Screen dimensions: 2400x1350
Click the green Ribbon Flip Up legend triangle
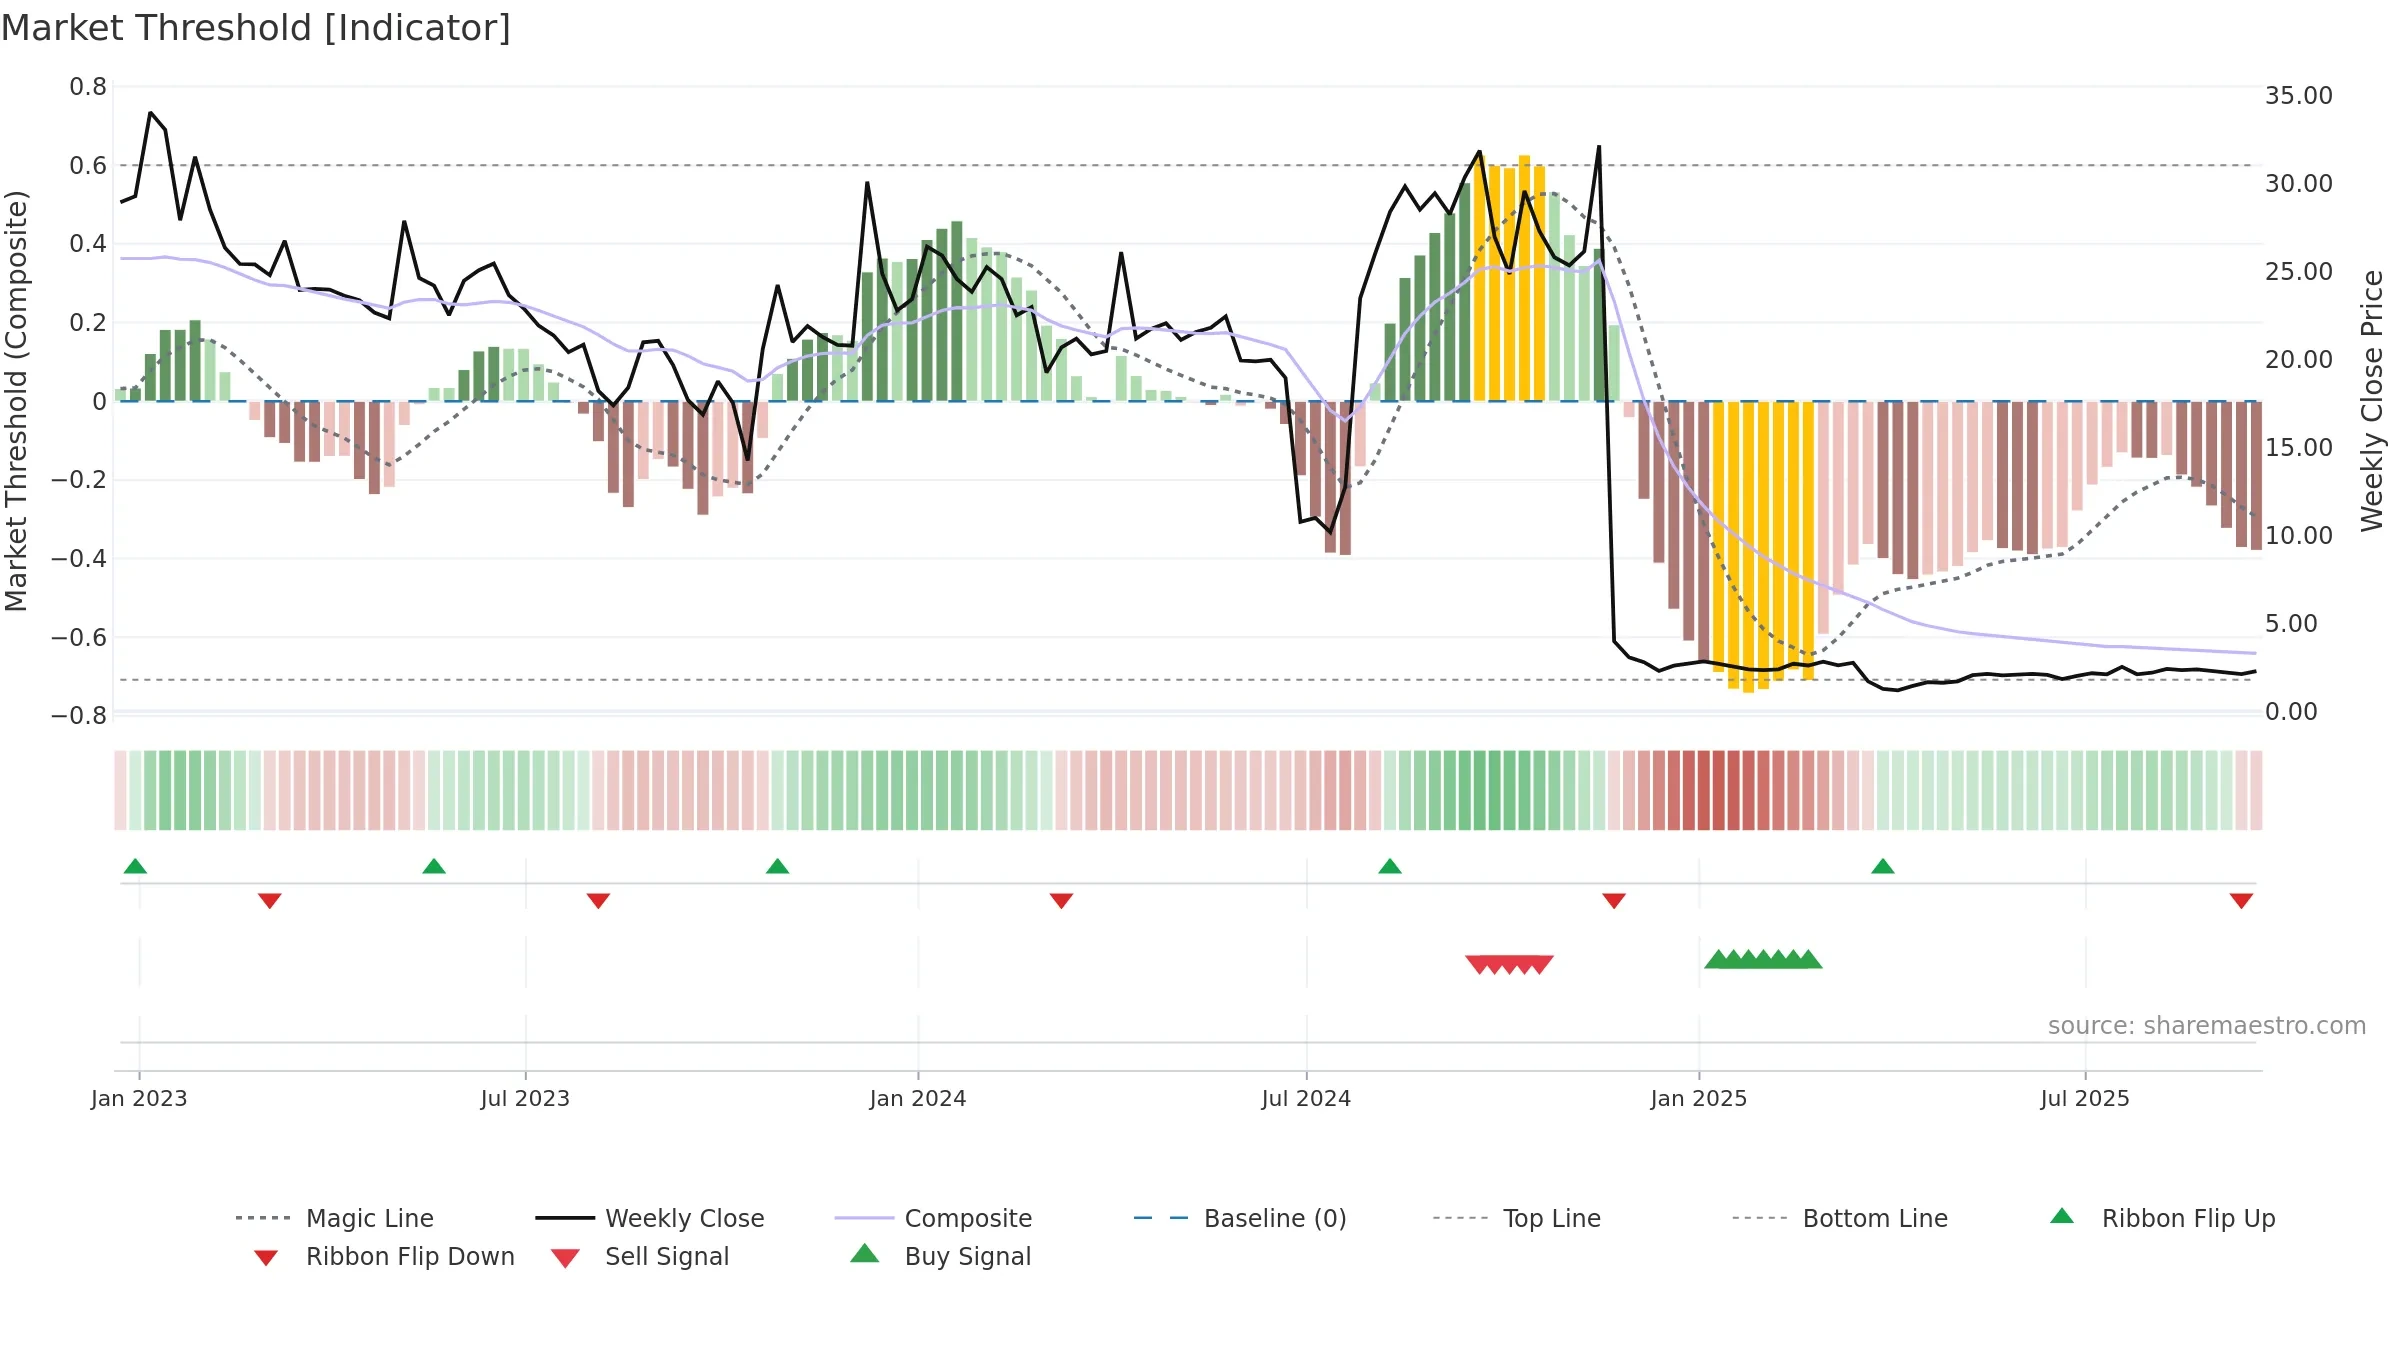[x=2062, y=1216]
